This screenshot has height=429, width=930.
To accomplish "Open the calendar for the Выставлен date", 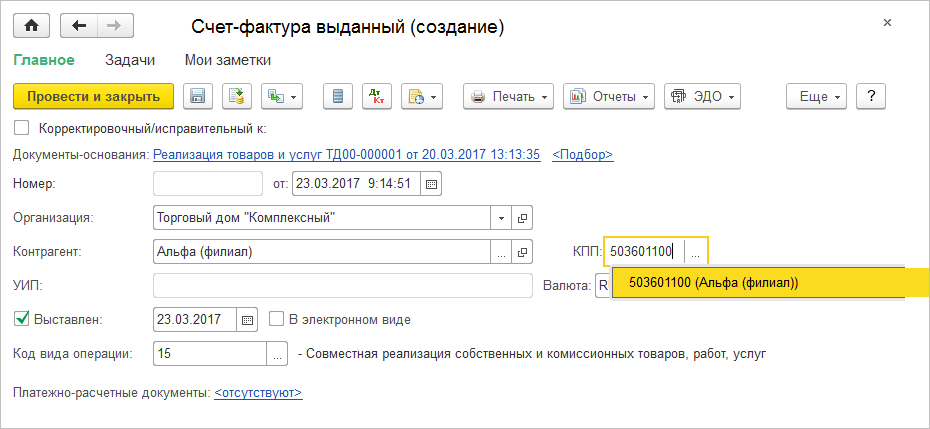I will point(247,320).
